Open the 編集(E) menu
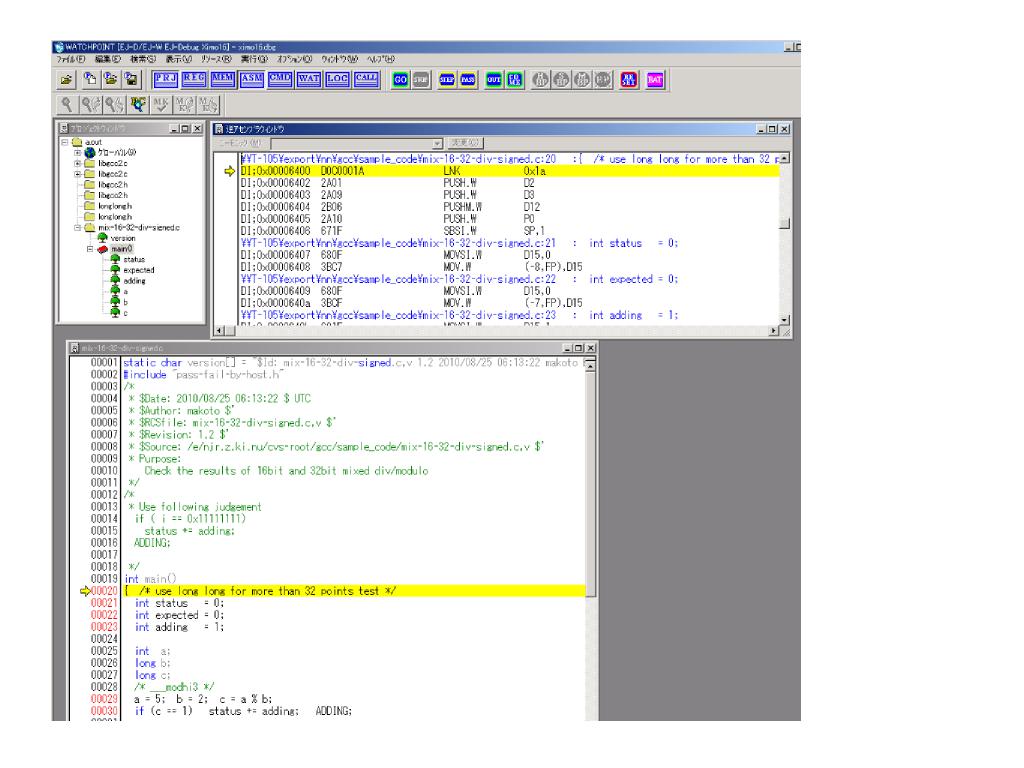The image size is (1024, 768). point(108,59)
